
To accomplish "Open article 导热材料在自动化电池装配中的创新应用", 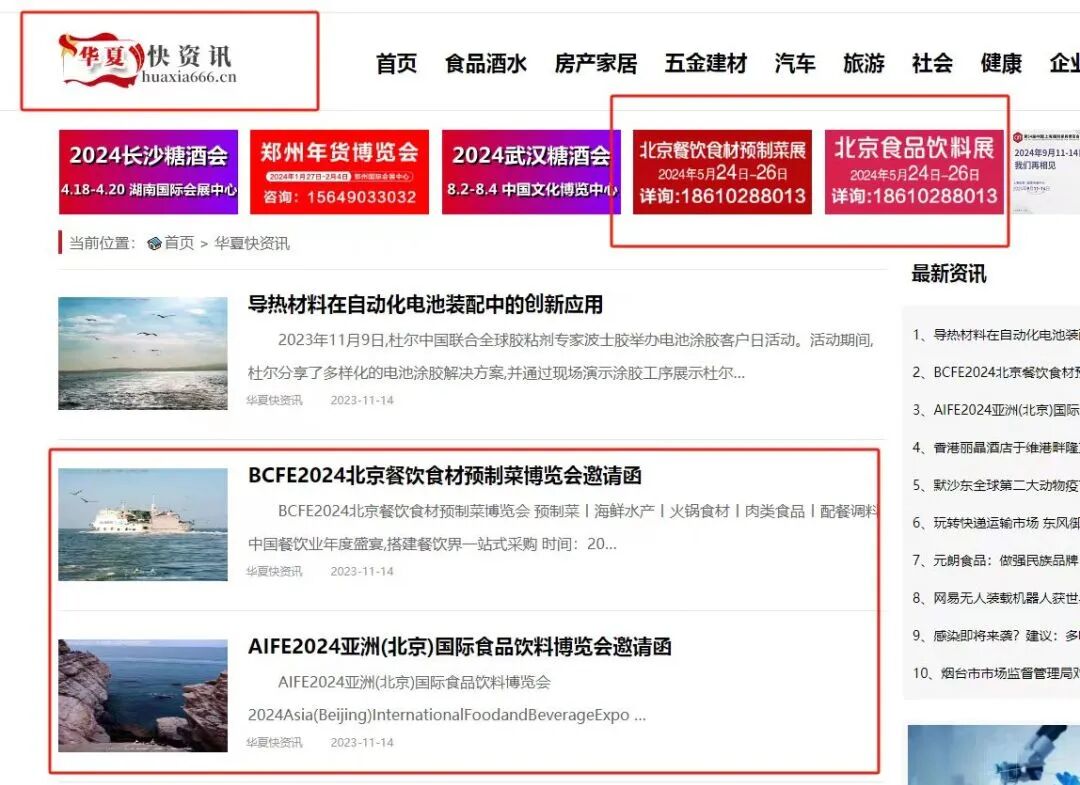I will coord(425,304).
